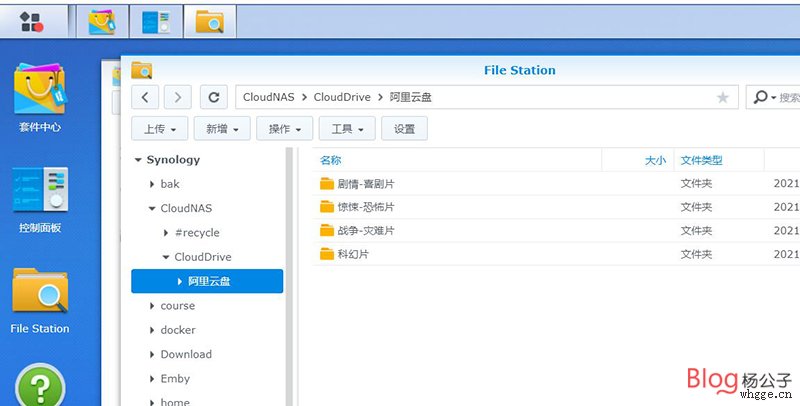Switch to File Station taskbar icon
Viewport: 800px width, 406px height.
click(210, 22)
